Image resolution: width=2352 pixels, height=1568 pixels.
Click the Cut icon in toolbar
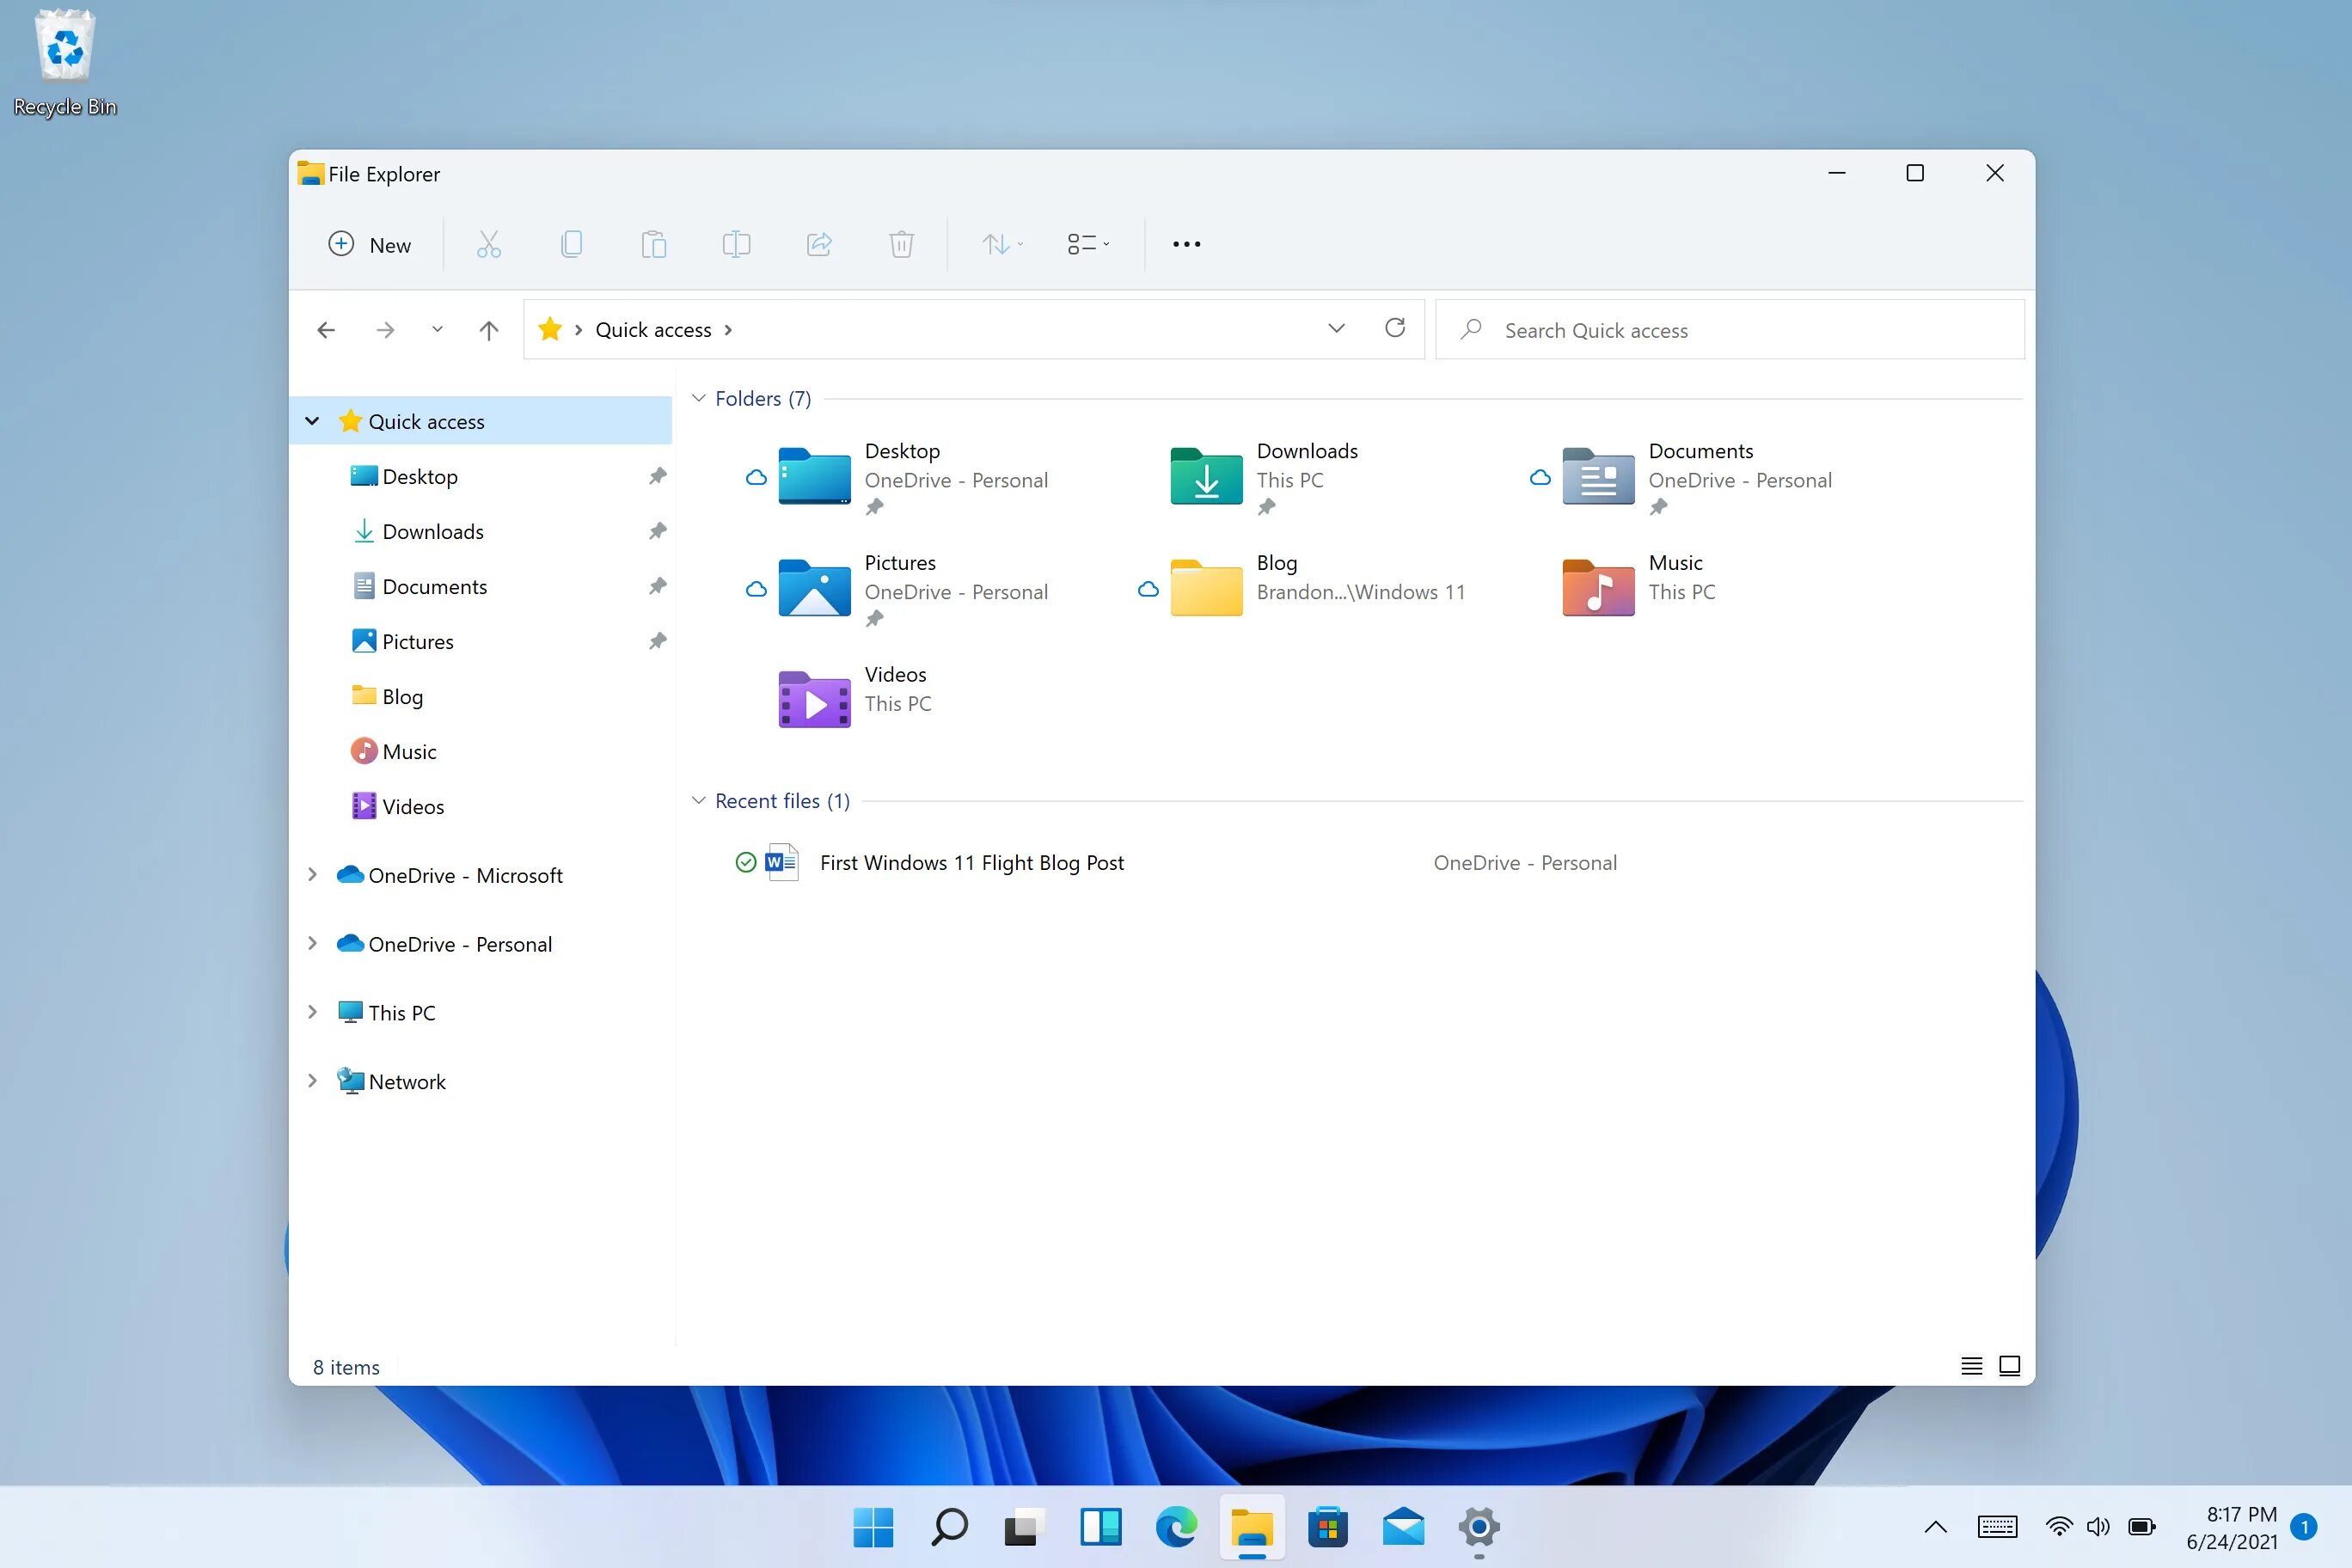488,243
